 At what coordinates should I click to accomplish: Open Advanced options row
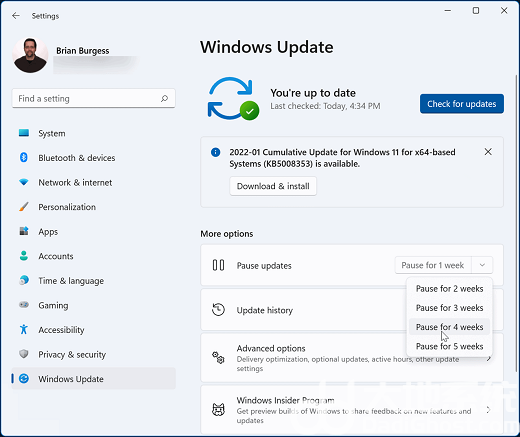pos(352,358)
